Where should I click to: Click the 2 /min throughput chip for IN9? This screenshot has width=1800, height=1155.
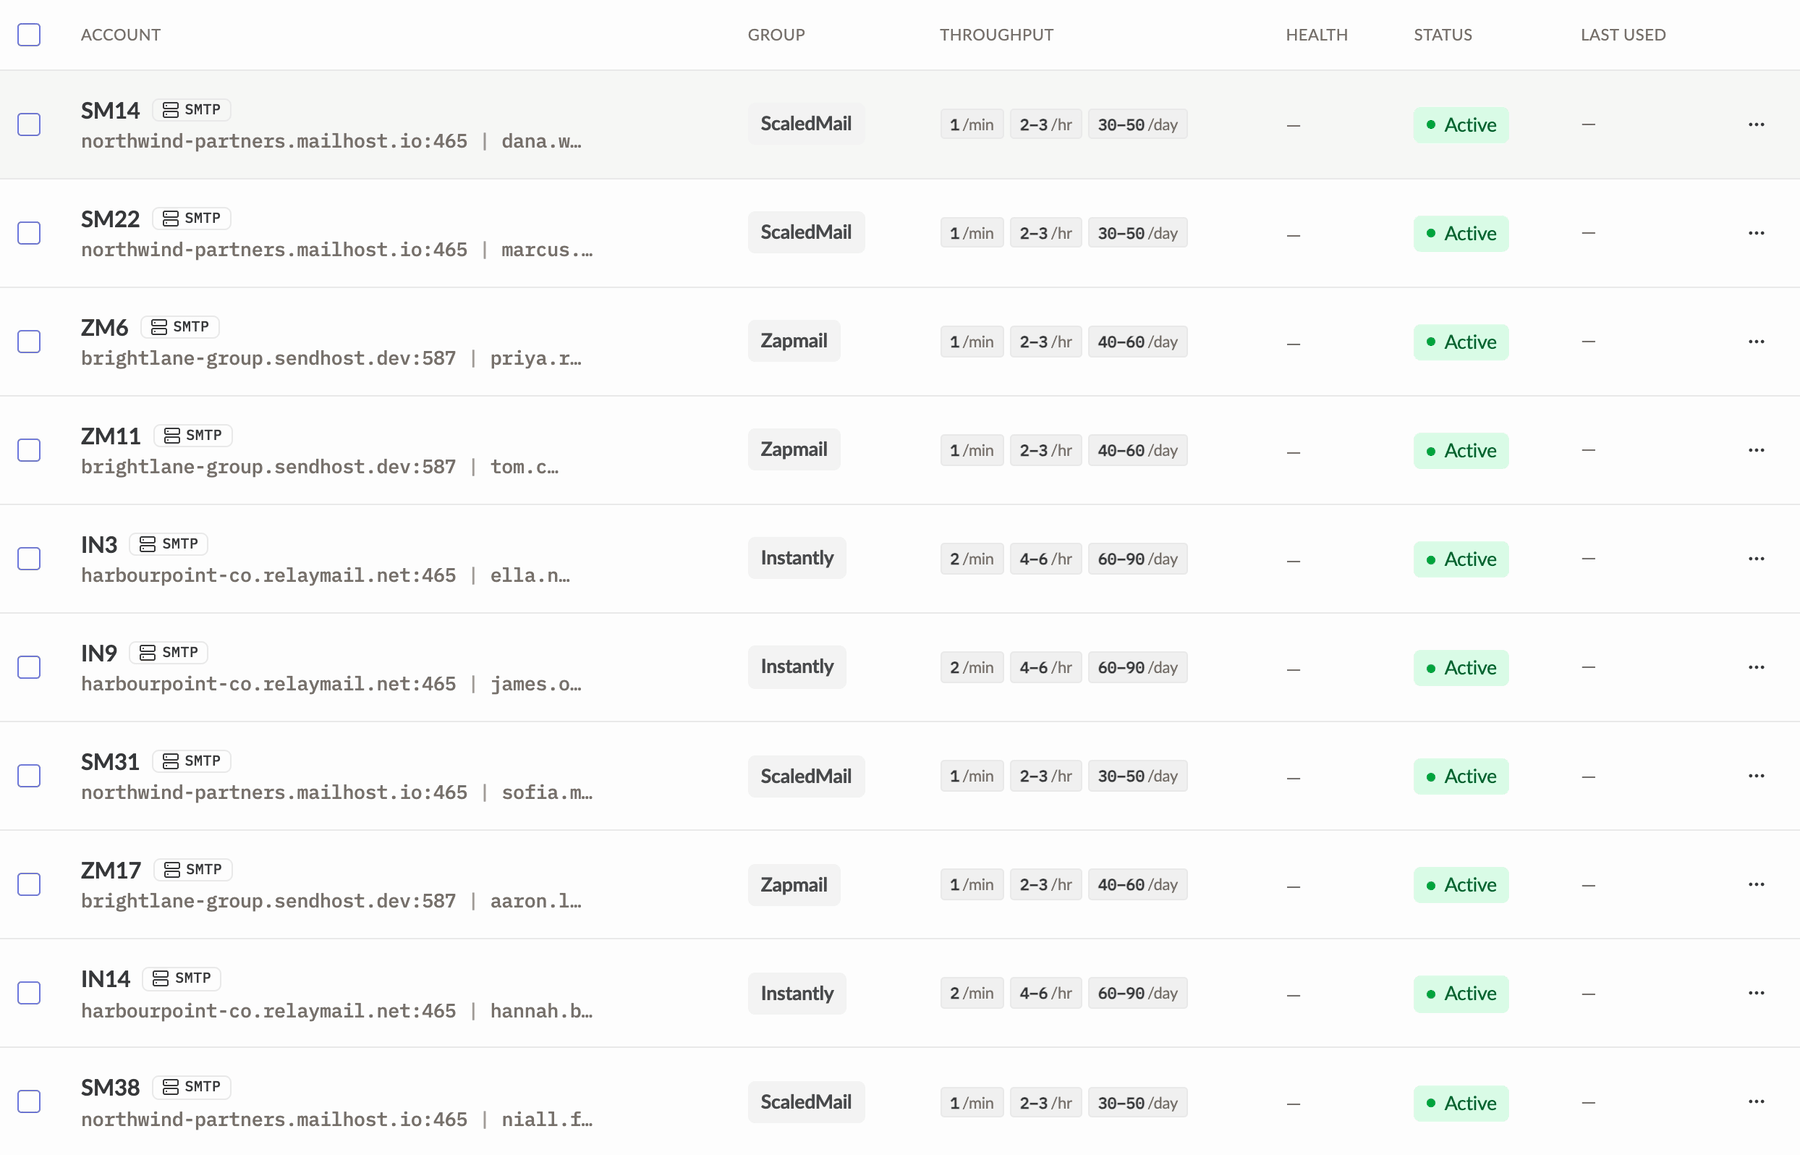(x=972, y=667)
